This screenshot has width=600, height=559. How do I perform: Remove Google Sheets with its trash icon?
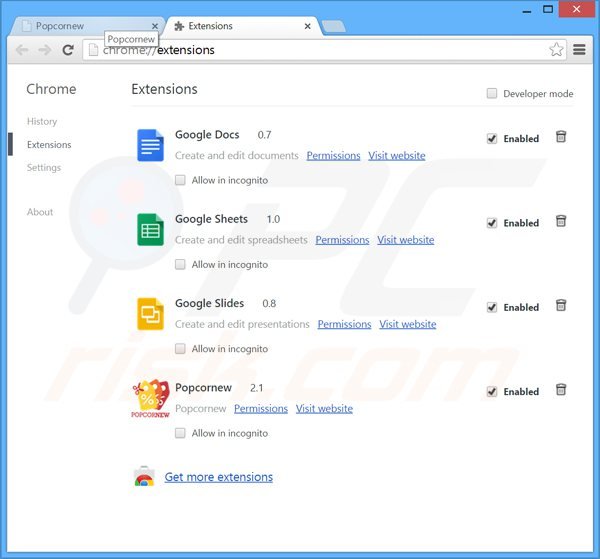561,221
